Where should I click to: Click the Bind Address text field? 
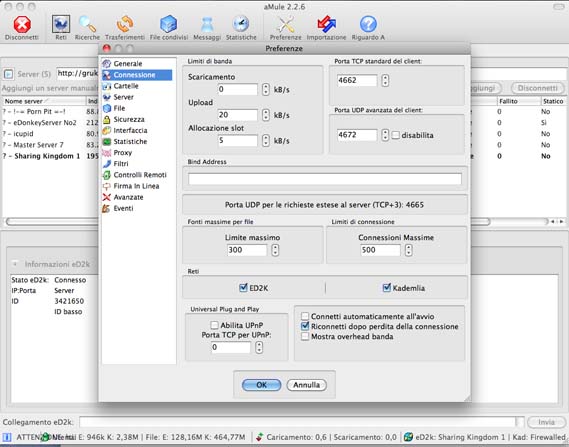pos(325,179)
